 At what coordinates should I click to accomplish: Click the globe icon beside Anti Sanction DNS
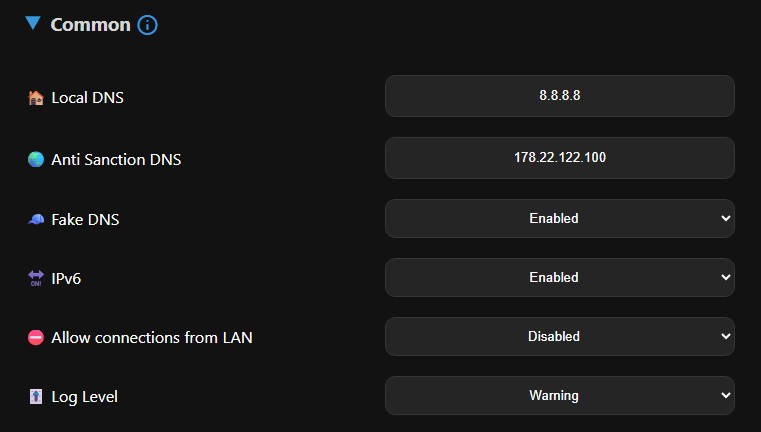[36, 159]
